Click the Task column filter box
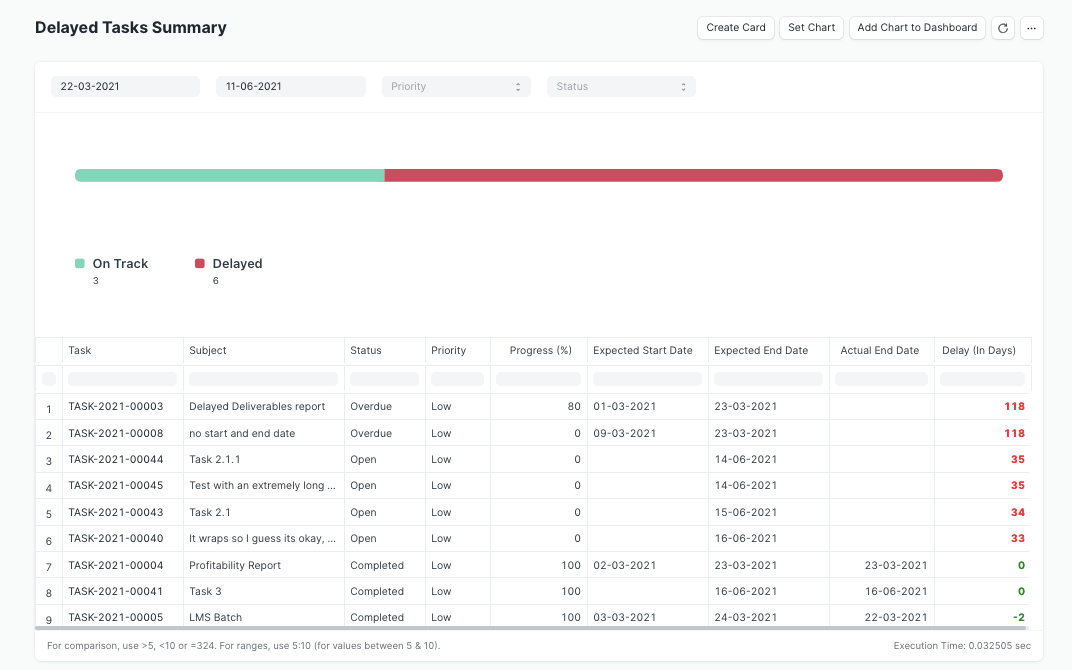Screen dimensions: 1072x670 [x=121, y=378]
